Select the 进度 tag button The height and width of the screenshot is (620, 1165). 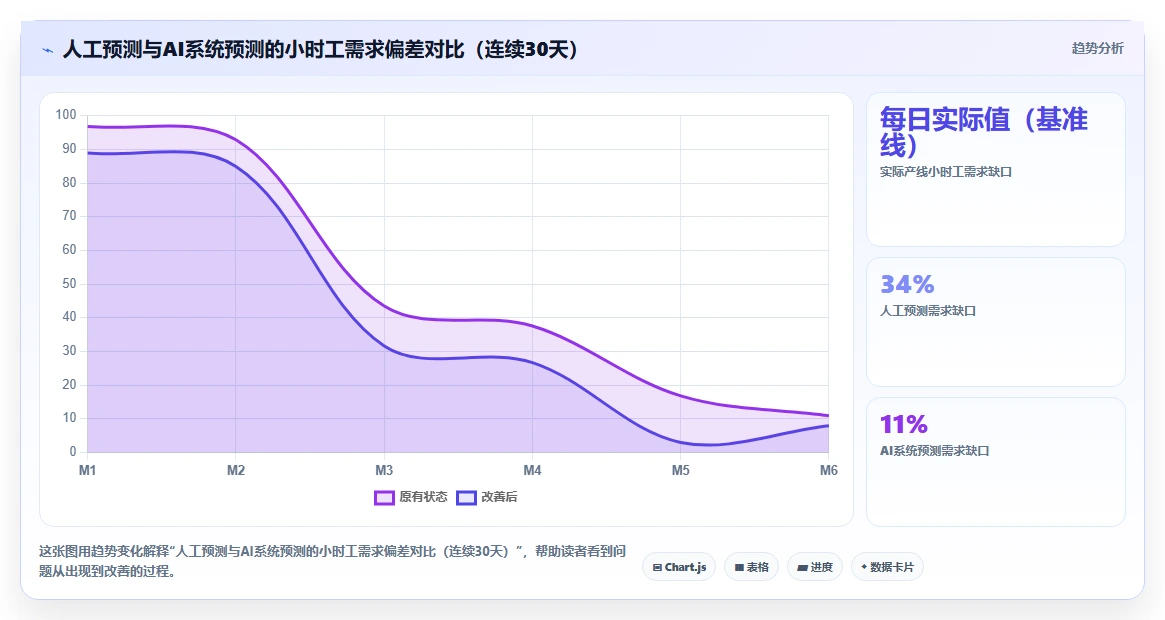click(815, 566)
